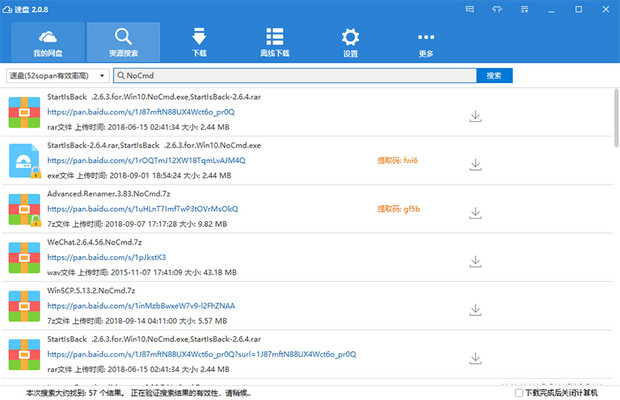Click the extraction code 提取码: fwi6
This screenshot has width=620, height=400.
(397, 160)
